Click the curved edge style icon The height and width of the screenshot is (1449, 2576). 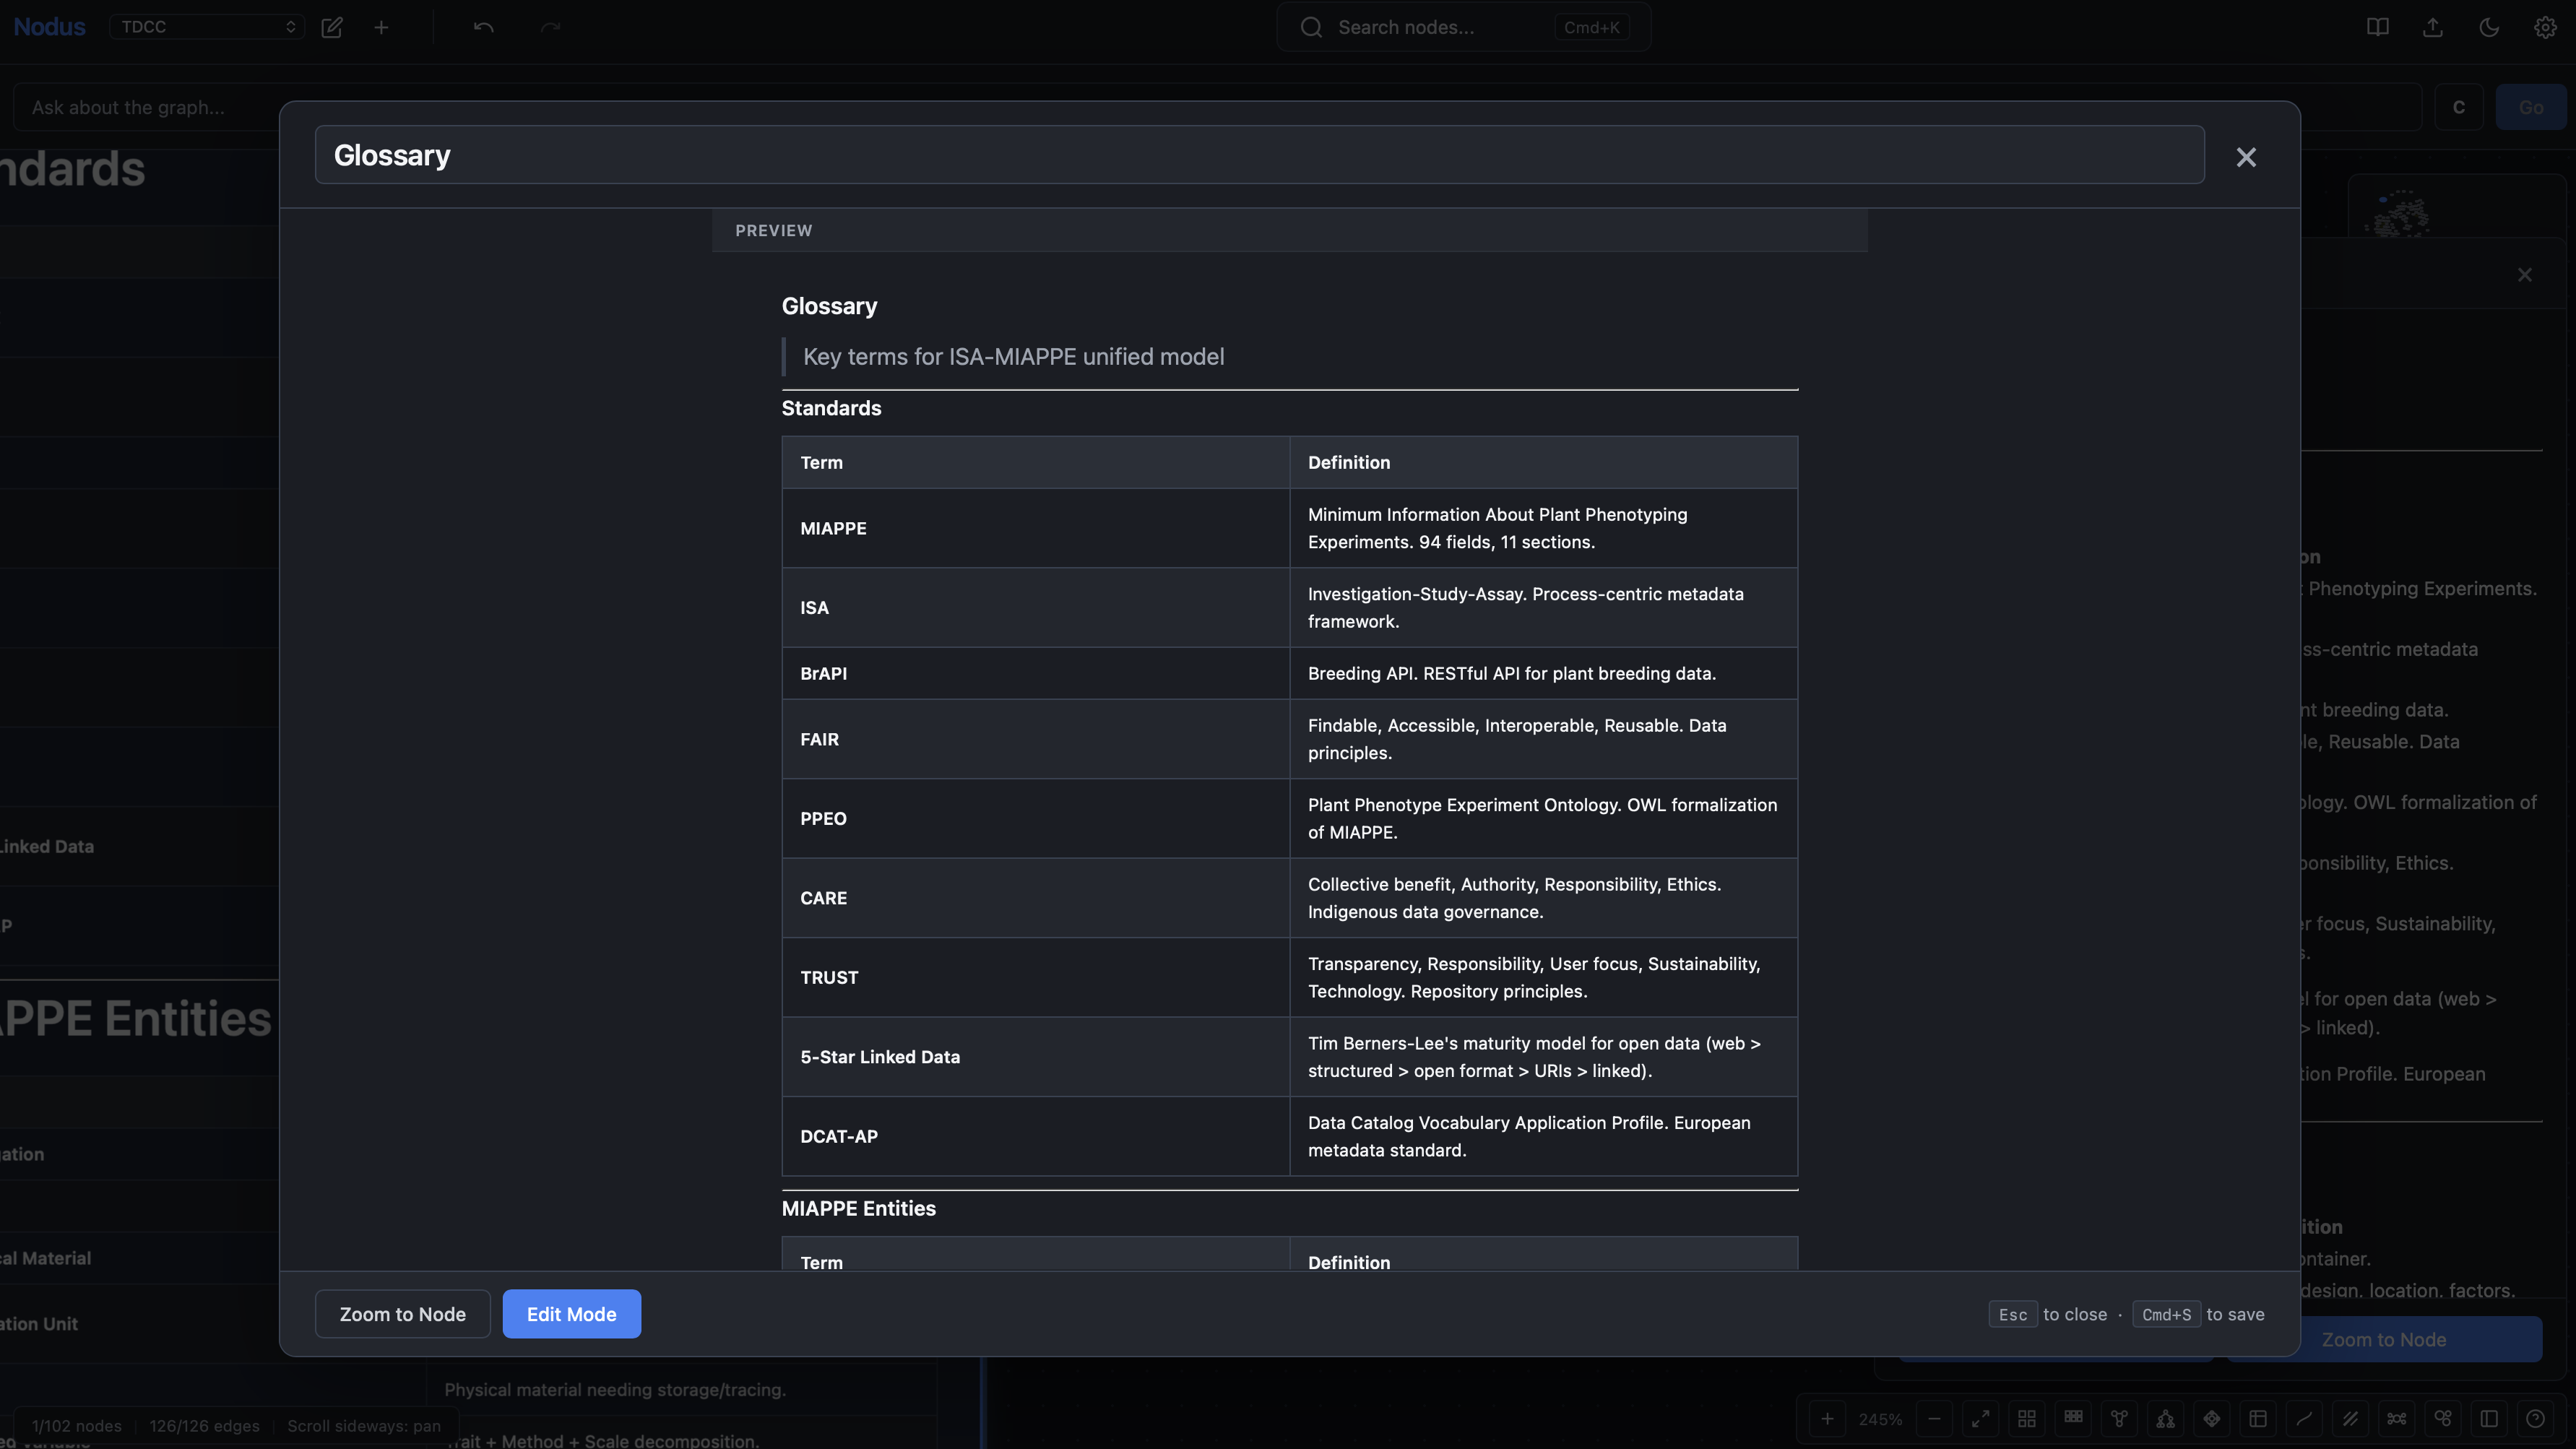2304,1419
